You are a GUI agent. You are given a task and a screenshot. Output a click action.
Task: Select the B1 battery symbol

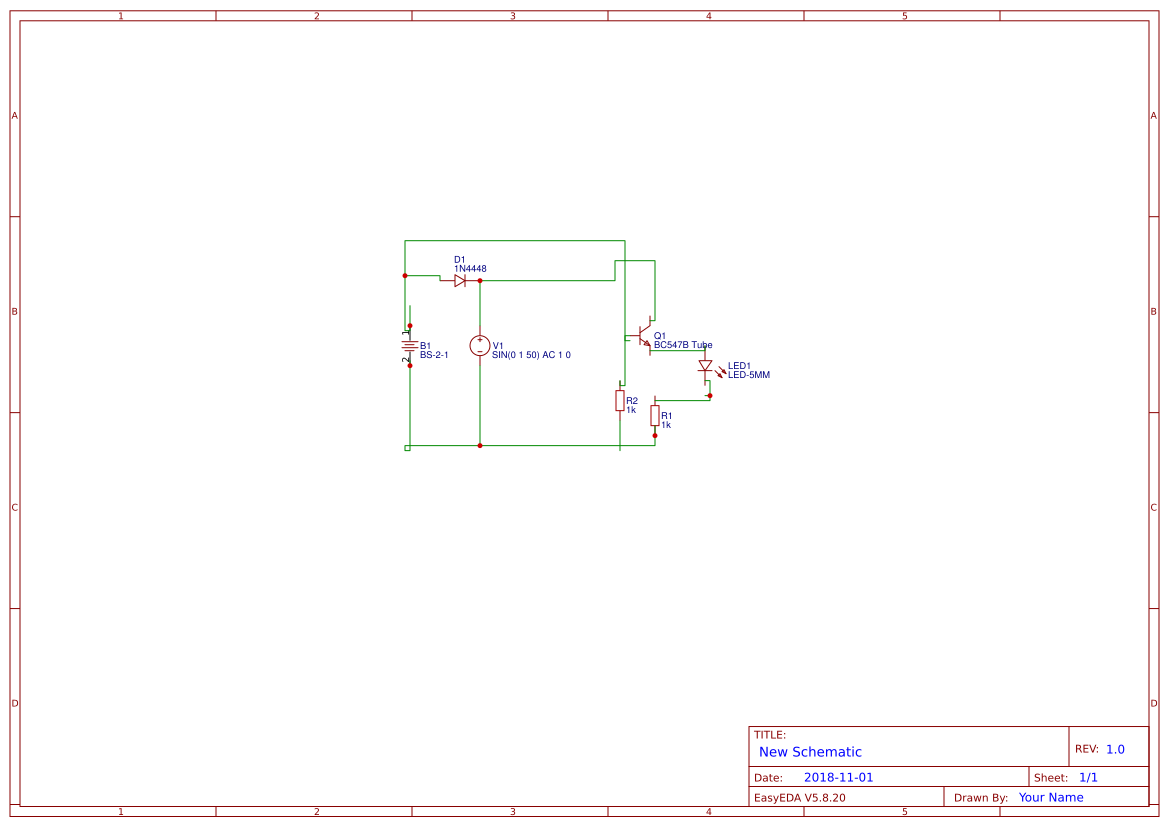click(409, 345)
